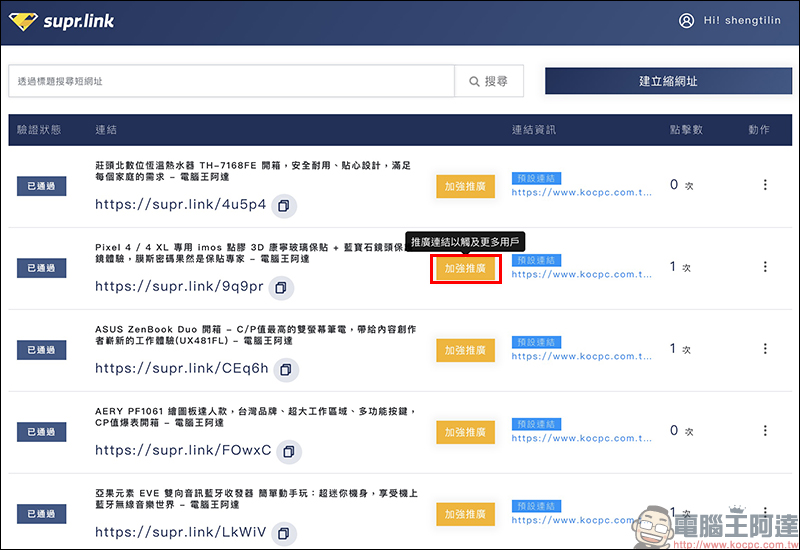Image resolution: width=800 pixels, height=550 pixels.
Task: Open short link https://supr.link/4u5p4
Action: (181, 205)
